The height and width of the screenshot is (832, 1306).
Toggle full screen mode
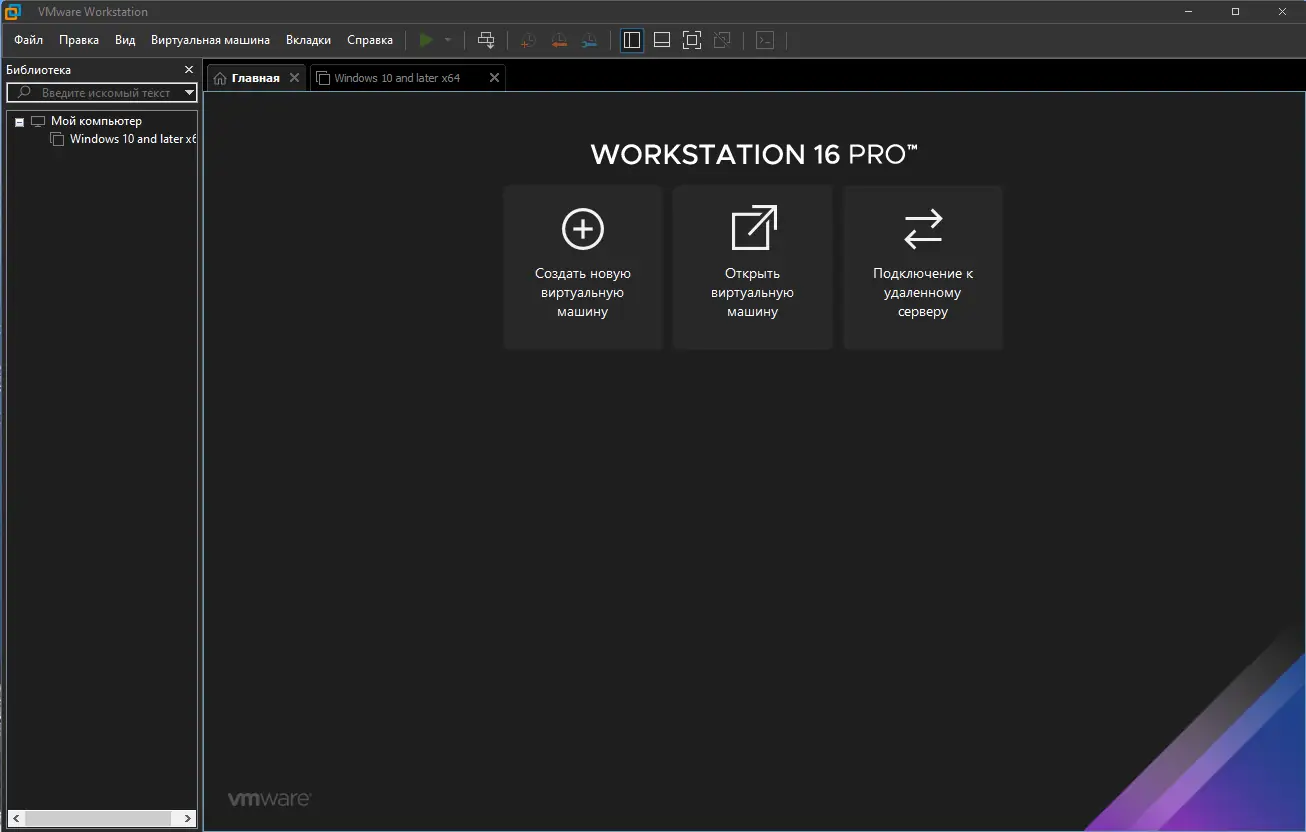[x=691, y=40]
